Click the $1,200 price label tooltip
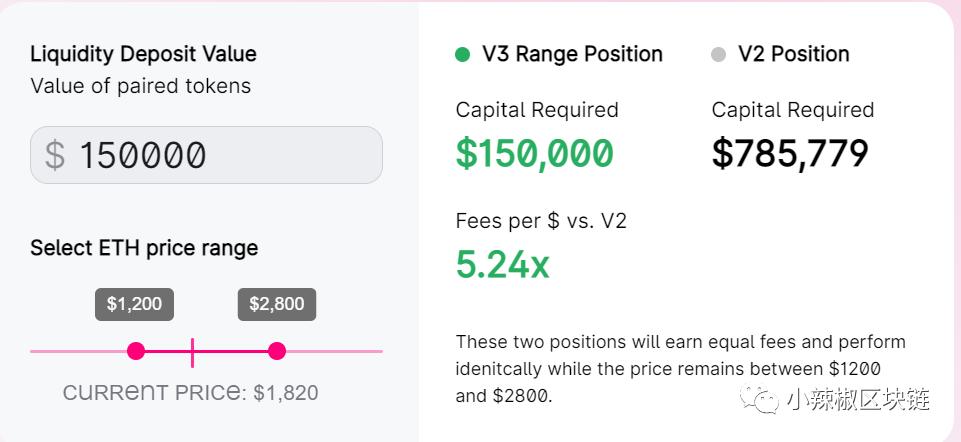Image resolution: width=961 pixels, height=442 pixels. click(x=134, y=304)
